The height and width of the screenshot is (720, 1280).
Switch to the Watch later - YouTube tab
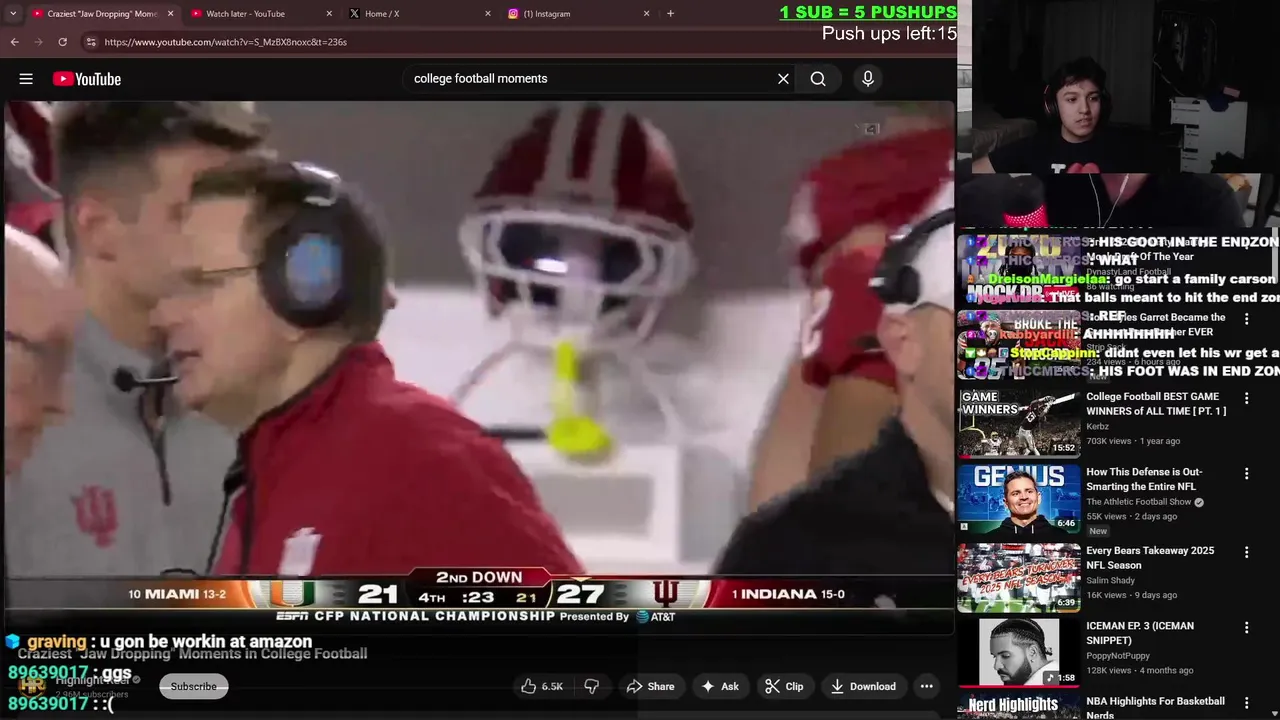click(260, 14)
